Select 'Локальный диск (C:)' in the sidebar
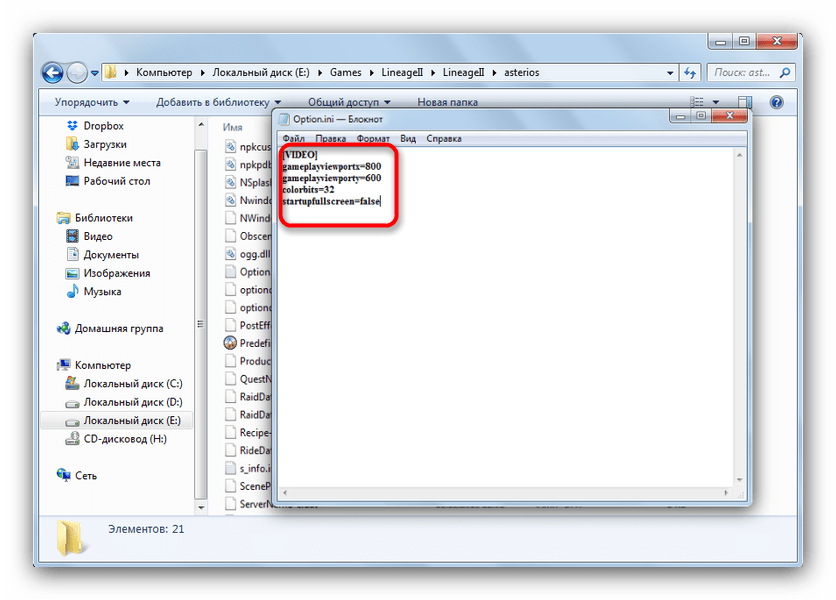Screen dimensions: 836x600 (x=124, y=383)
